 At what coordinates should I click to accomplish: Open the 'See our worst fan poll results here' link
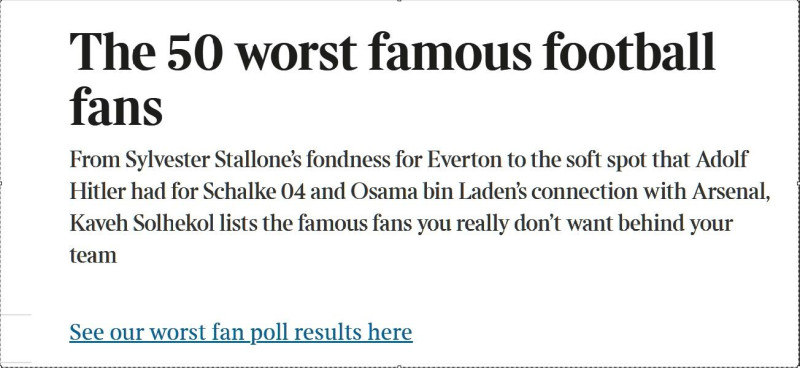[241, 332]
